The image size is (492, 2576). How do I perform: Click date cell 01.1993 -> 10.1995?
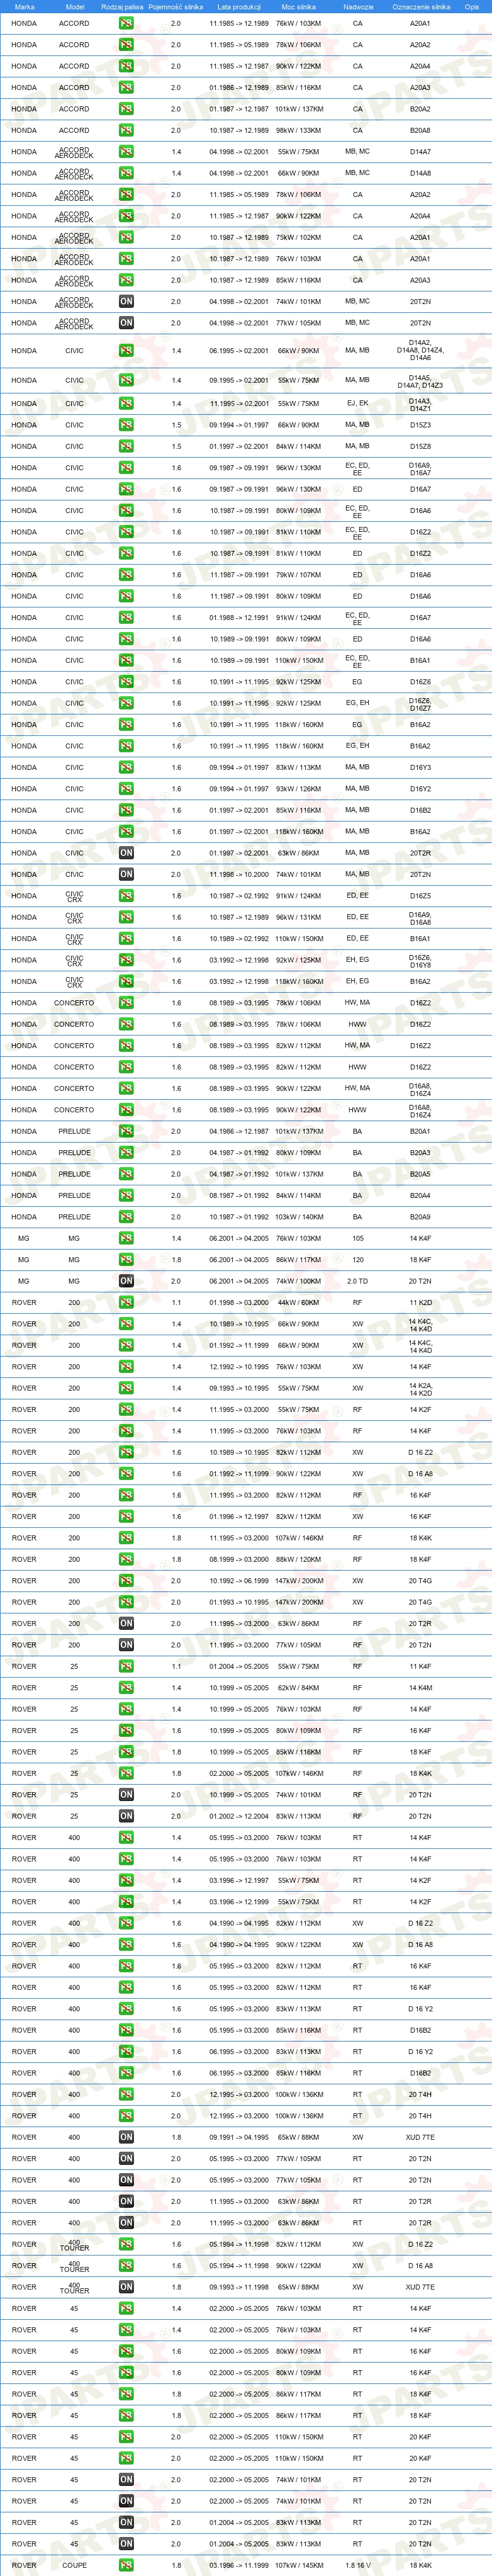(238, 1602)
